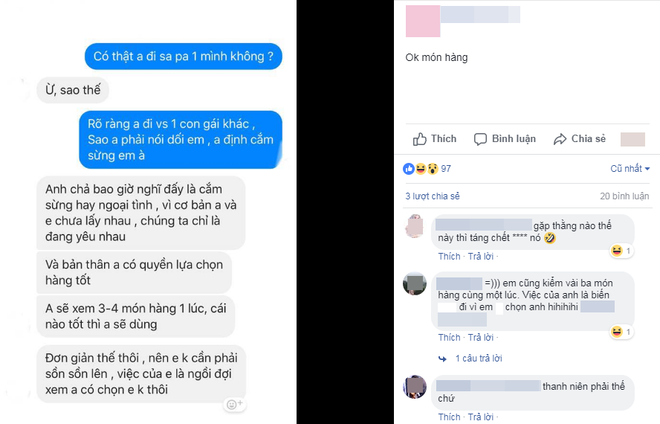This screenshot has width=660, height=424.
Task: Open the 20 bình luận comment count
Action: pos(624,196)
